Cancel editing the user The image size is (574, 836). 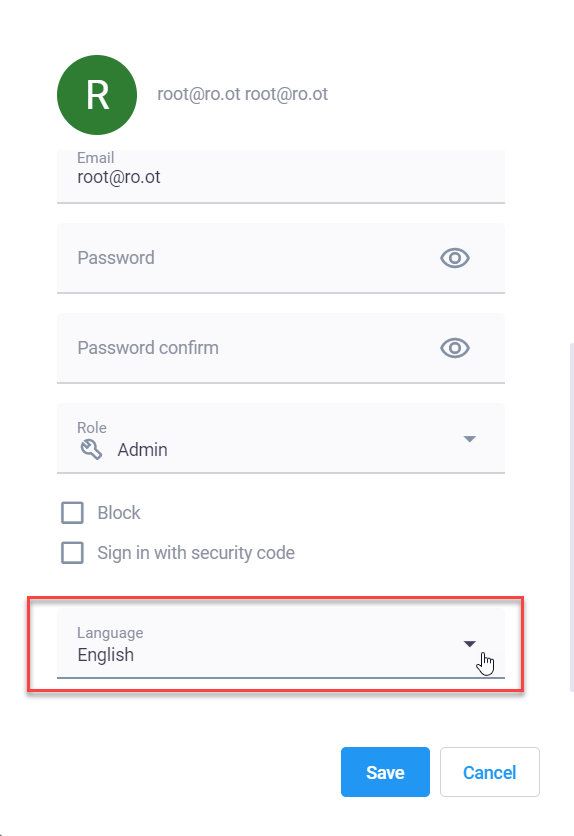tap(490, 772)
